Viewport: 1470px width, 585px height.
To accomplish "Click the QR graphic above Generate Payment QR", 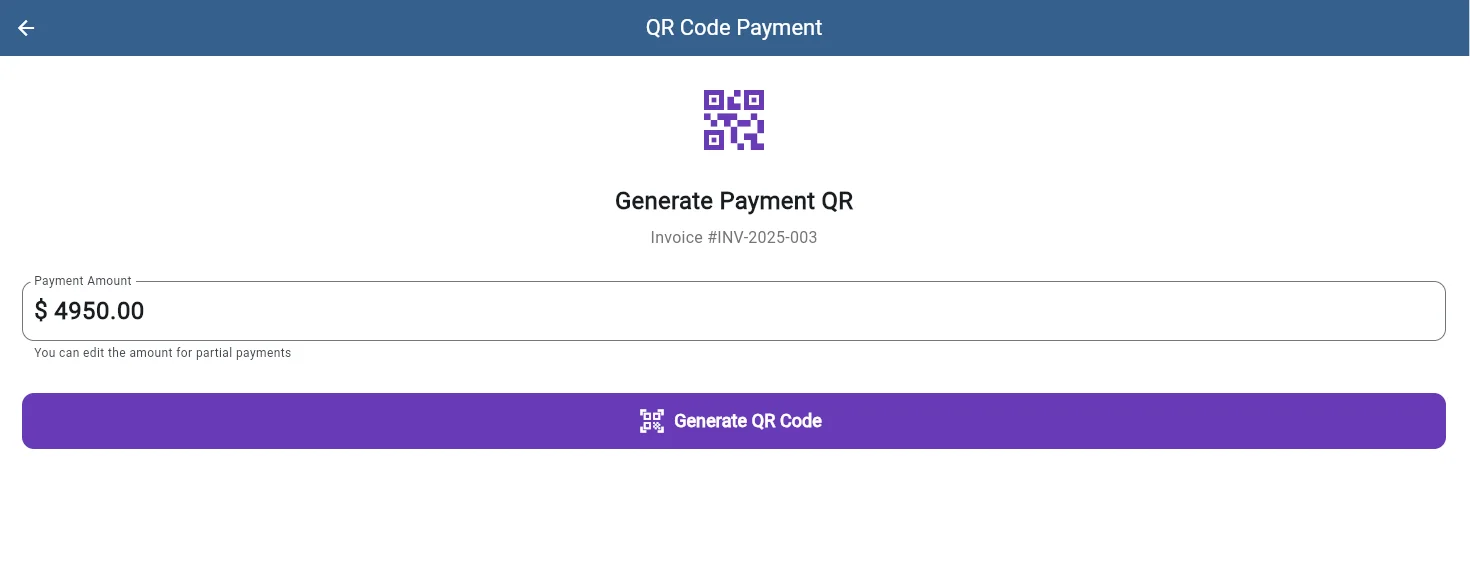I will pyautogui.click(x=734, y=119).
